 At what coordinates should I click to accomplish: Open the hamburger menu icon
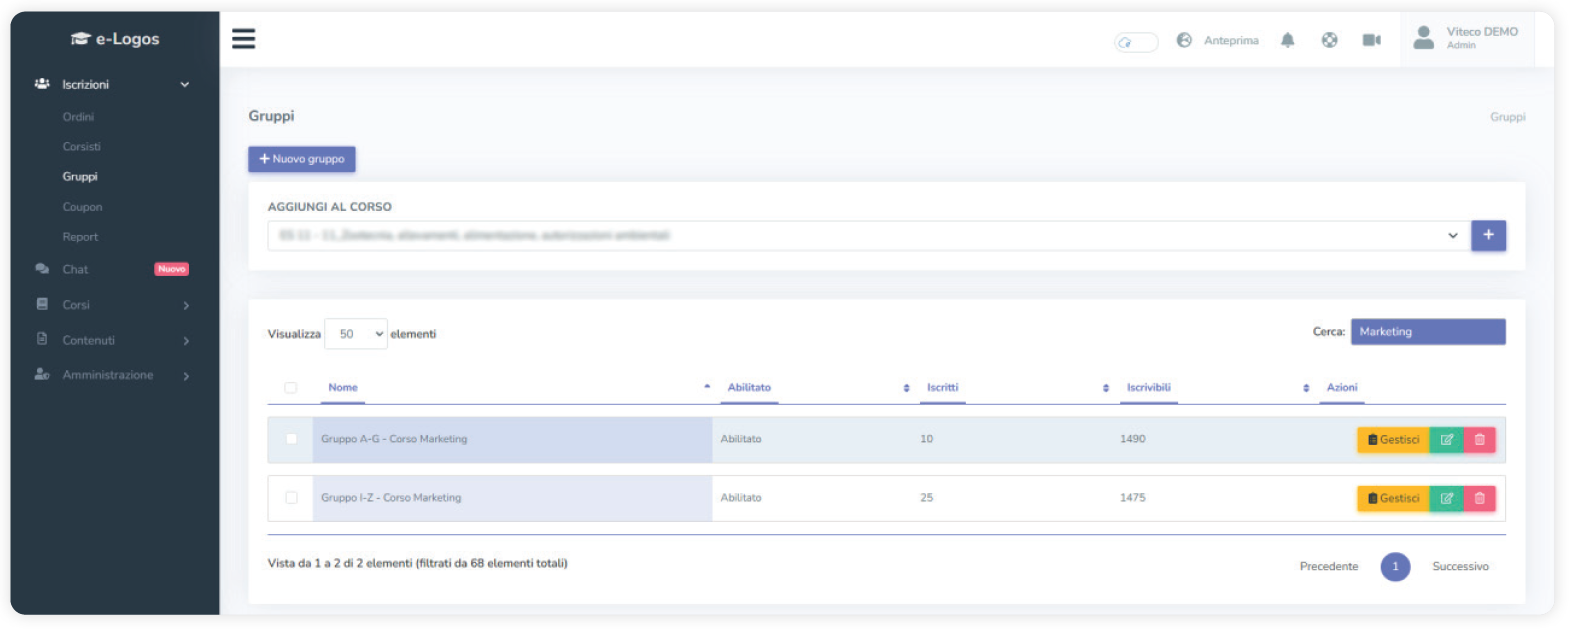click(243, 39)
